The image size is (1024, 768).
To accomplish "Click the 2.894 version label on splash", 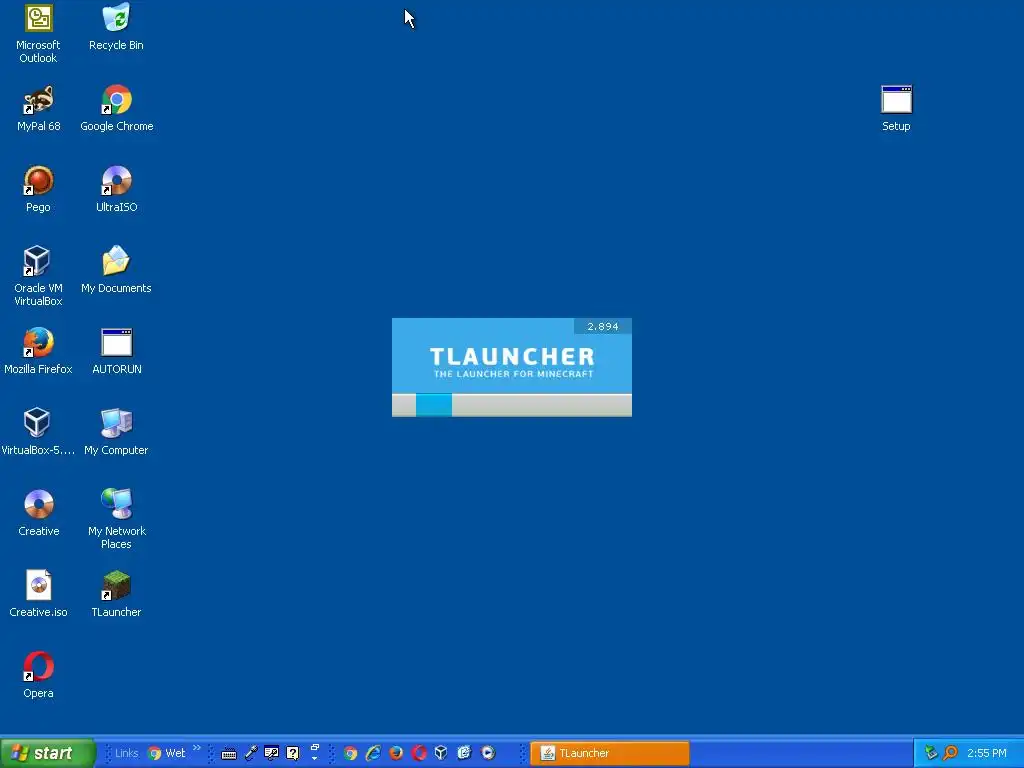I will point(602,326).
